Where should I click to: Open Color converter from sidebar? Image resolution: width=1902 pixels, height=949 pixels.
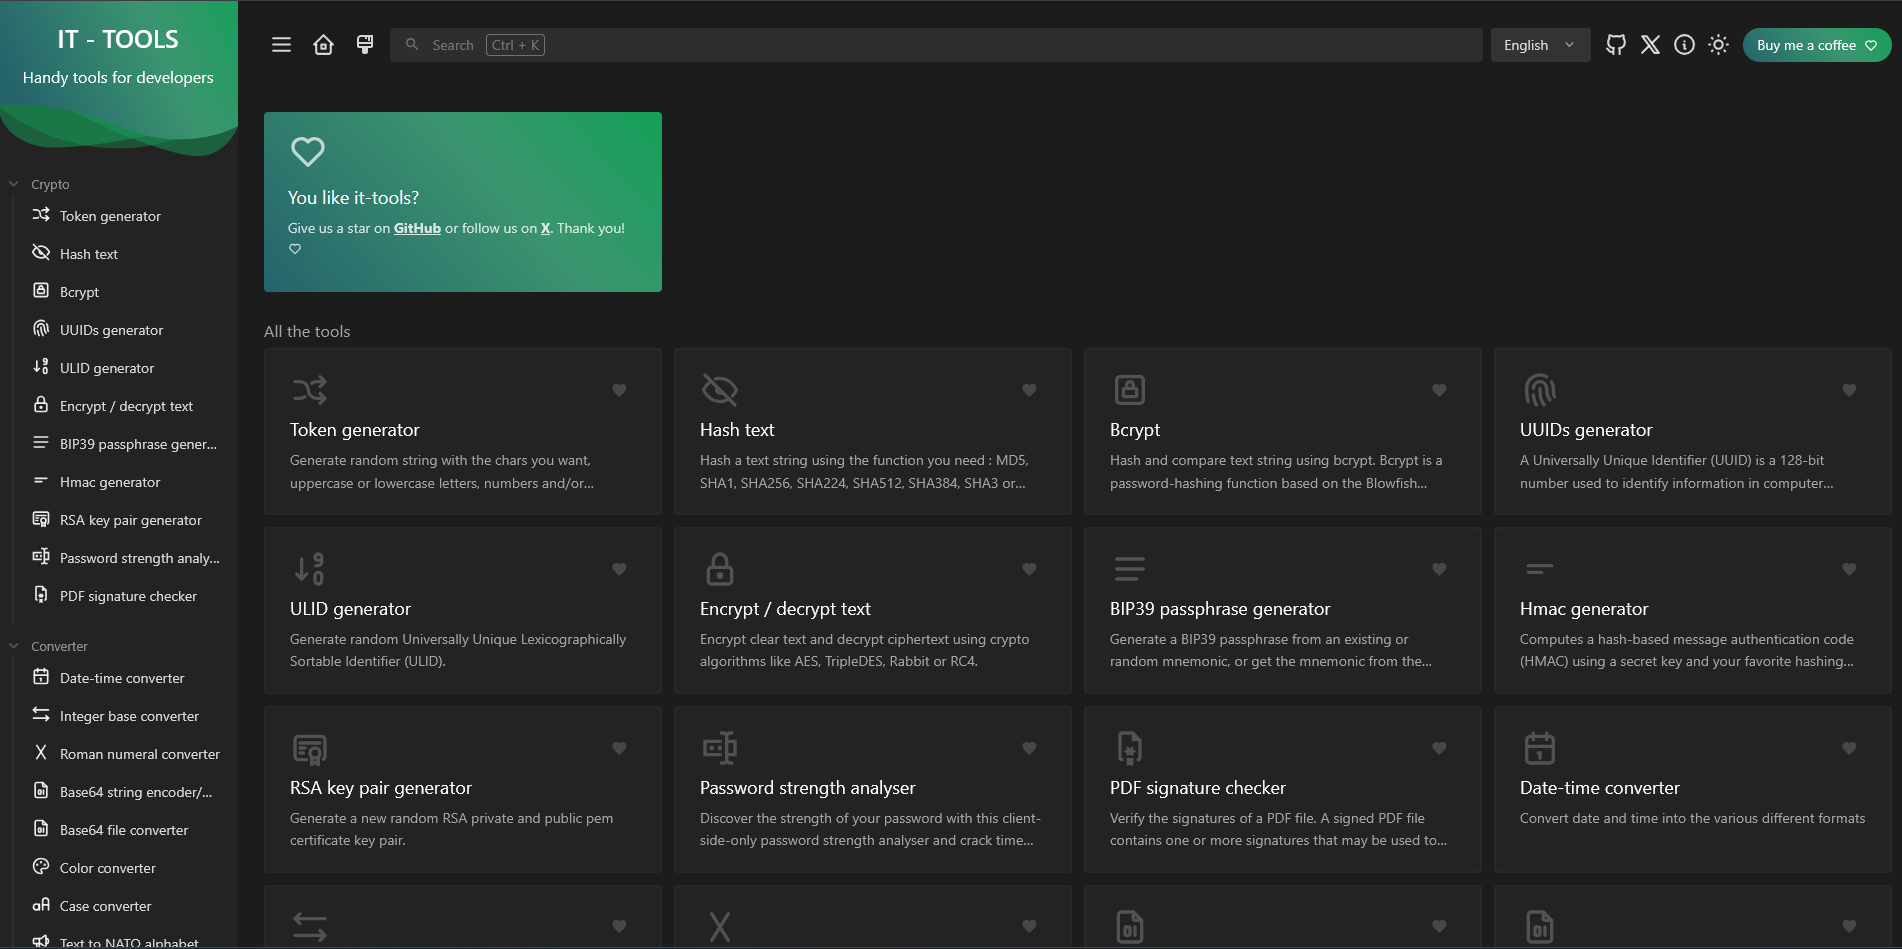click(108, 868)
